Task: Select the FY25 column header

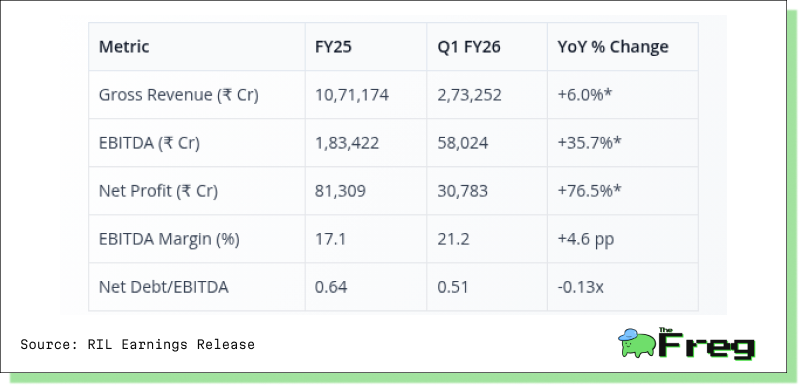Action: (x=333, y=47)
